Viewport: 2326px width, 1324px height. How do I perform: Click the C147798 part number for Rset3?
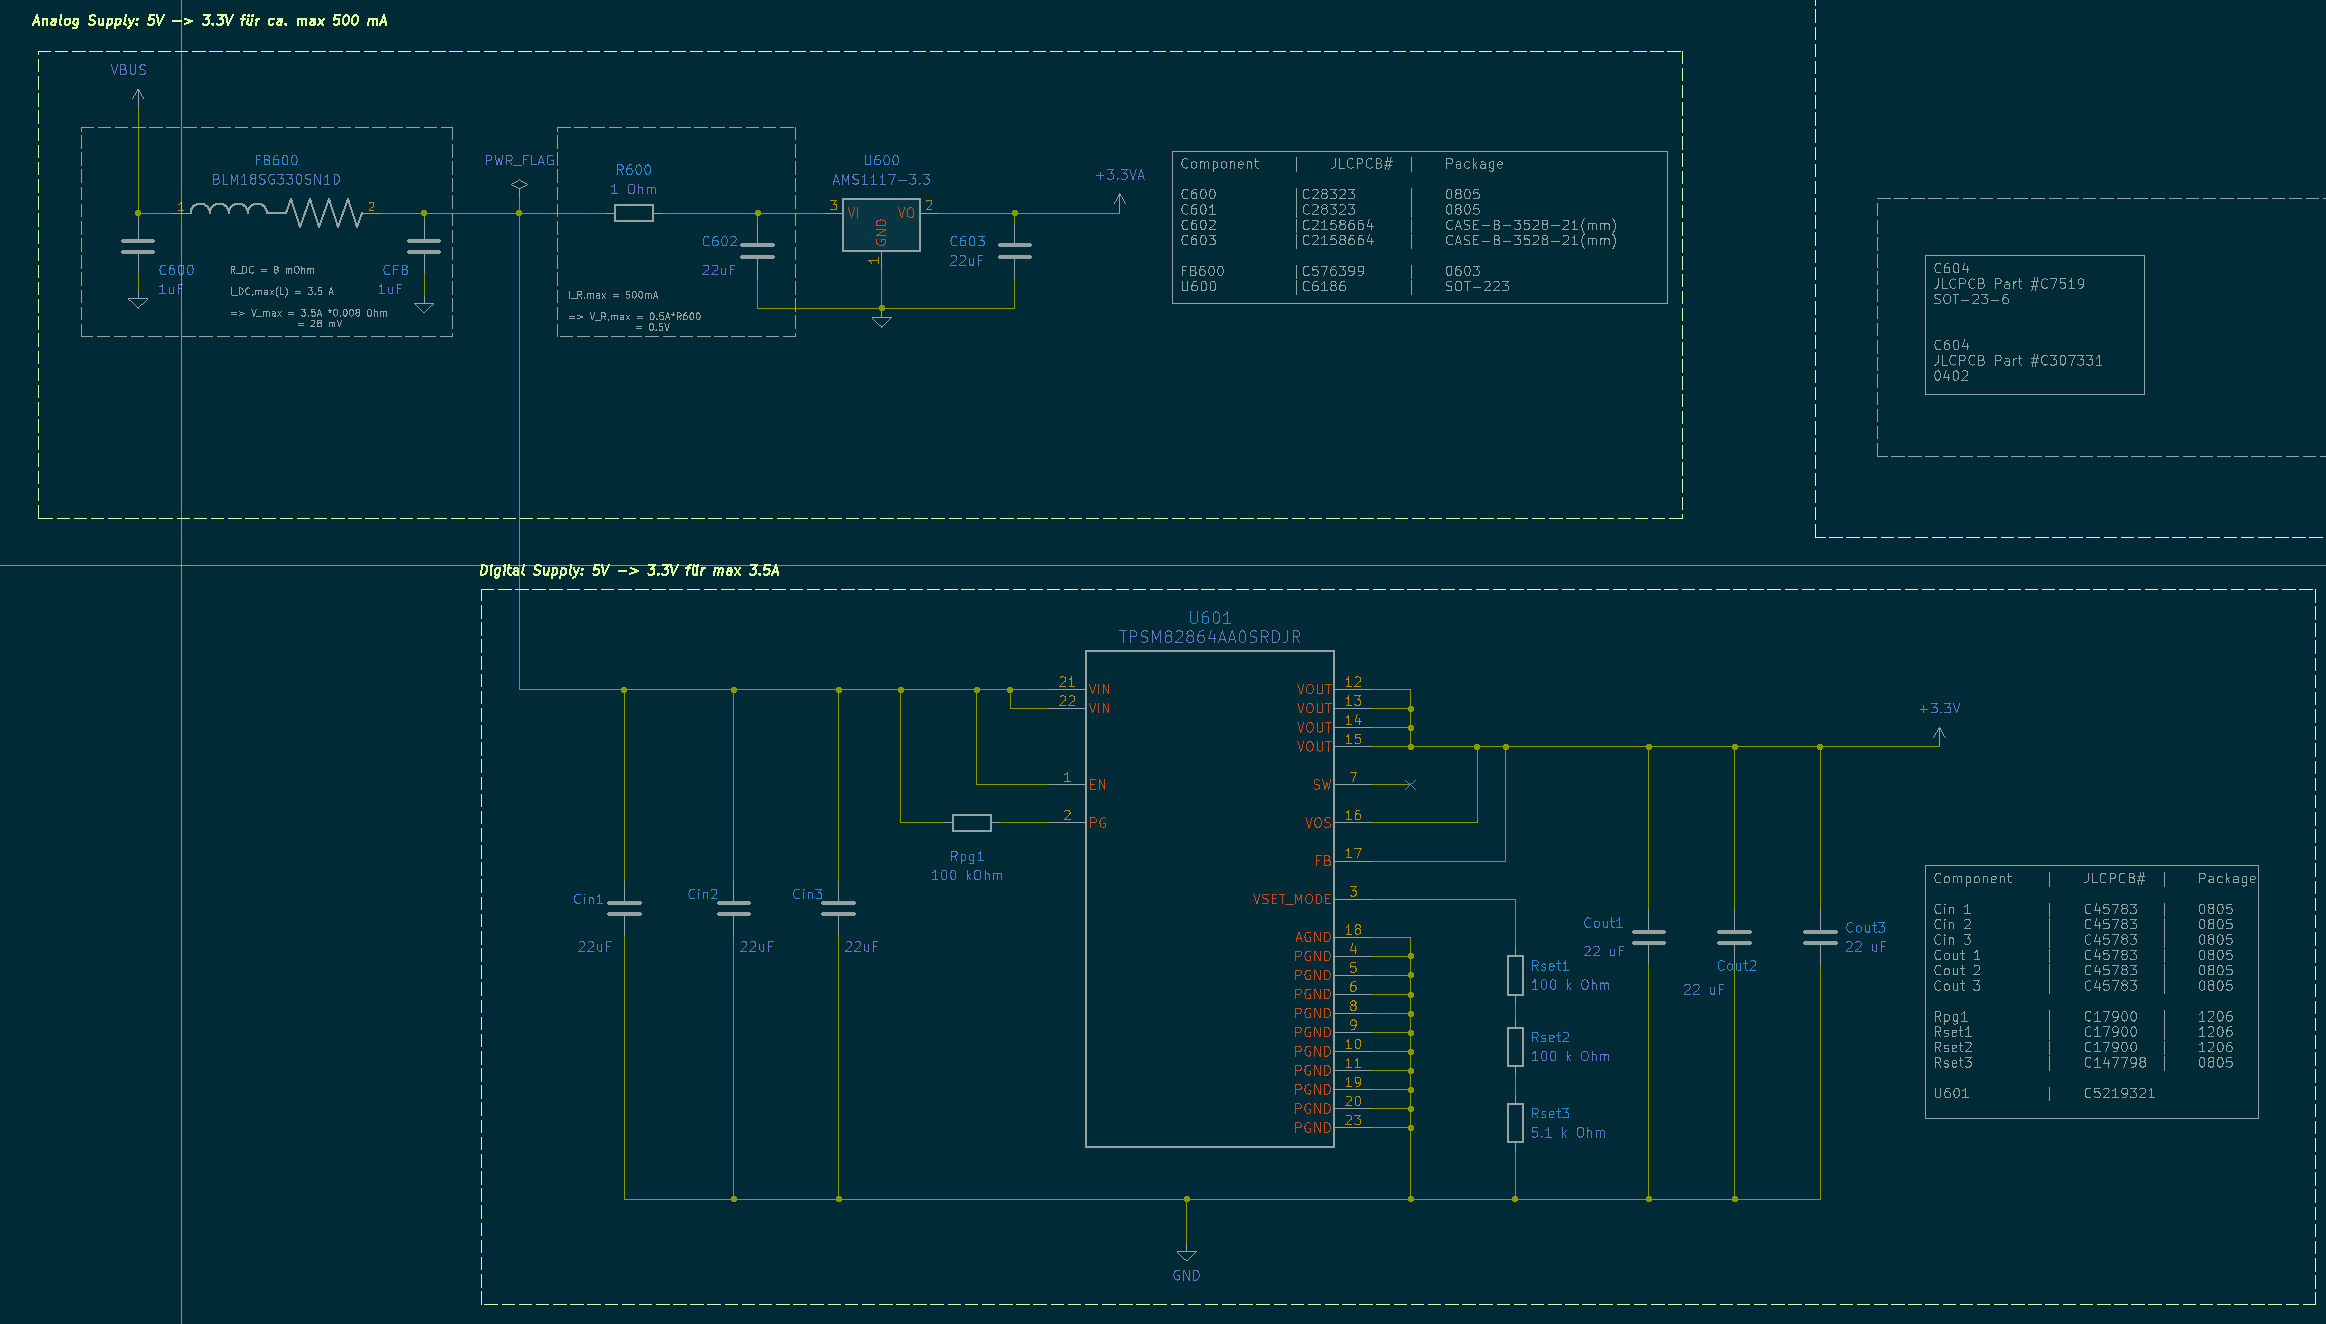coord(2115,1062)
